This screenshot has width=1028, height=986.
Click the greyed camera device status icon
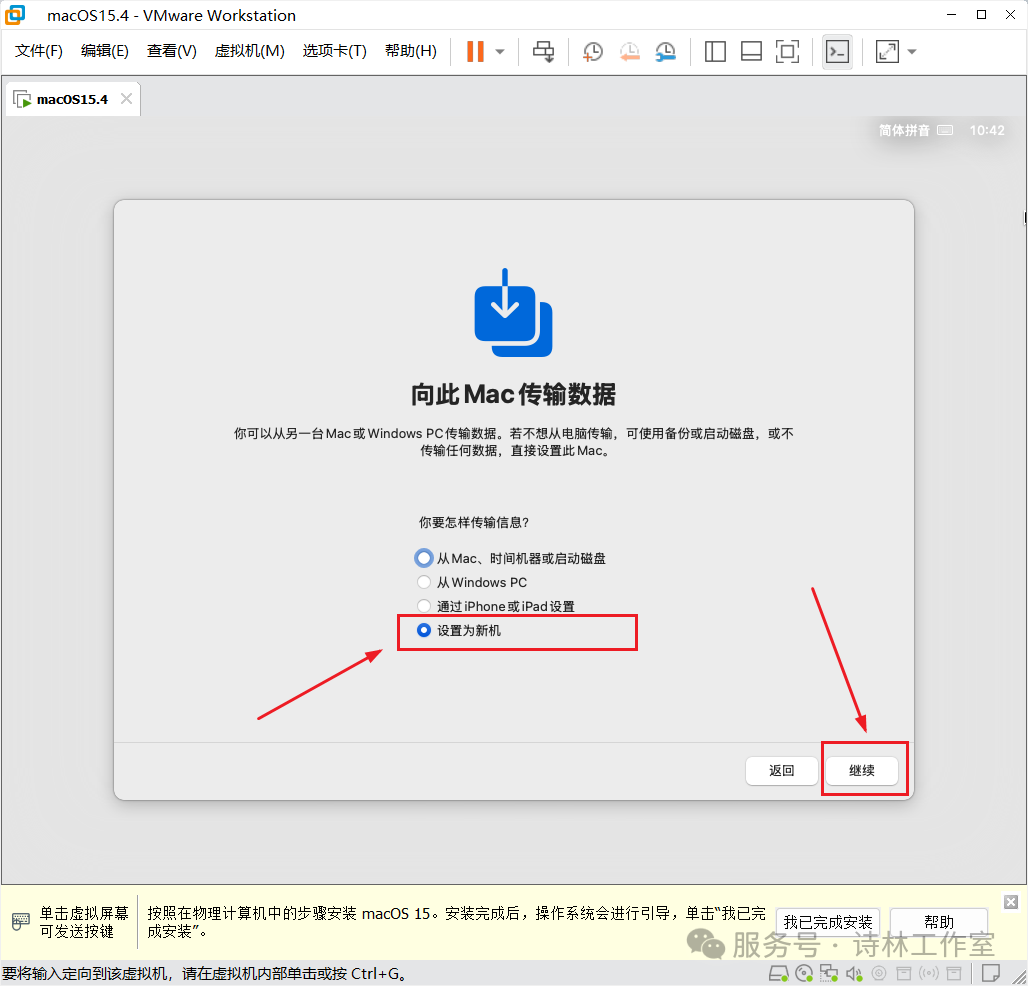coord(879,974)
